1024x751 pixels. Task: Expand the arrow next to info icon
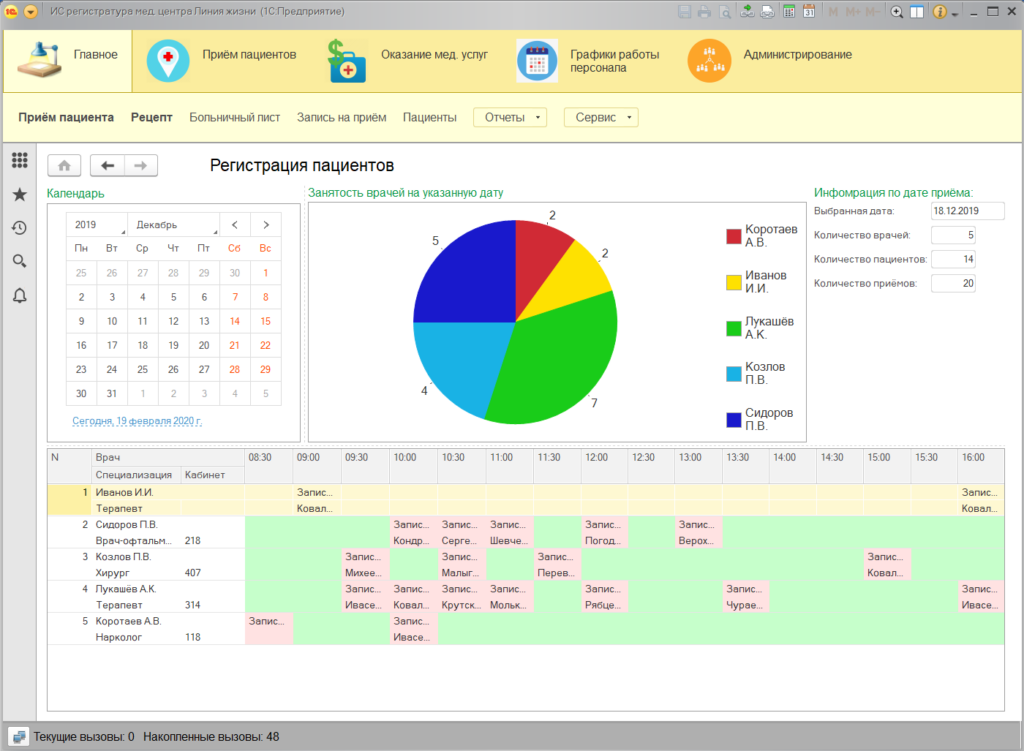point(955,14)
